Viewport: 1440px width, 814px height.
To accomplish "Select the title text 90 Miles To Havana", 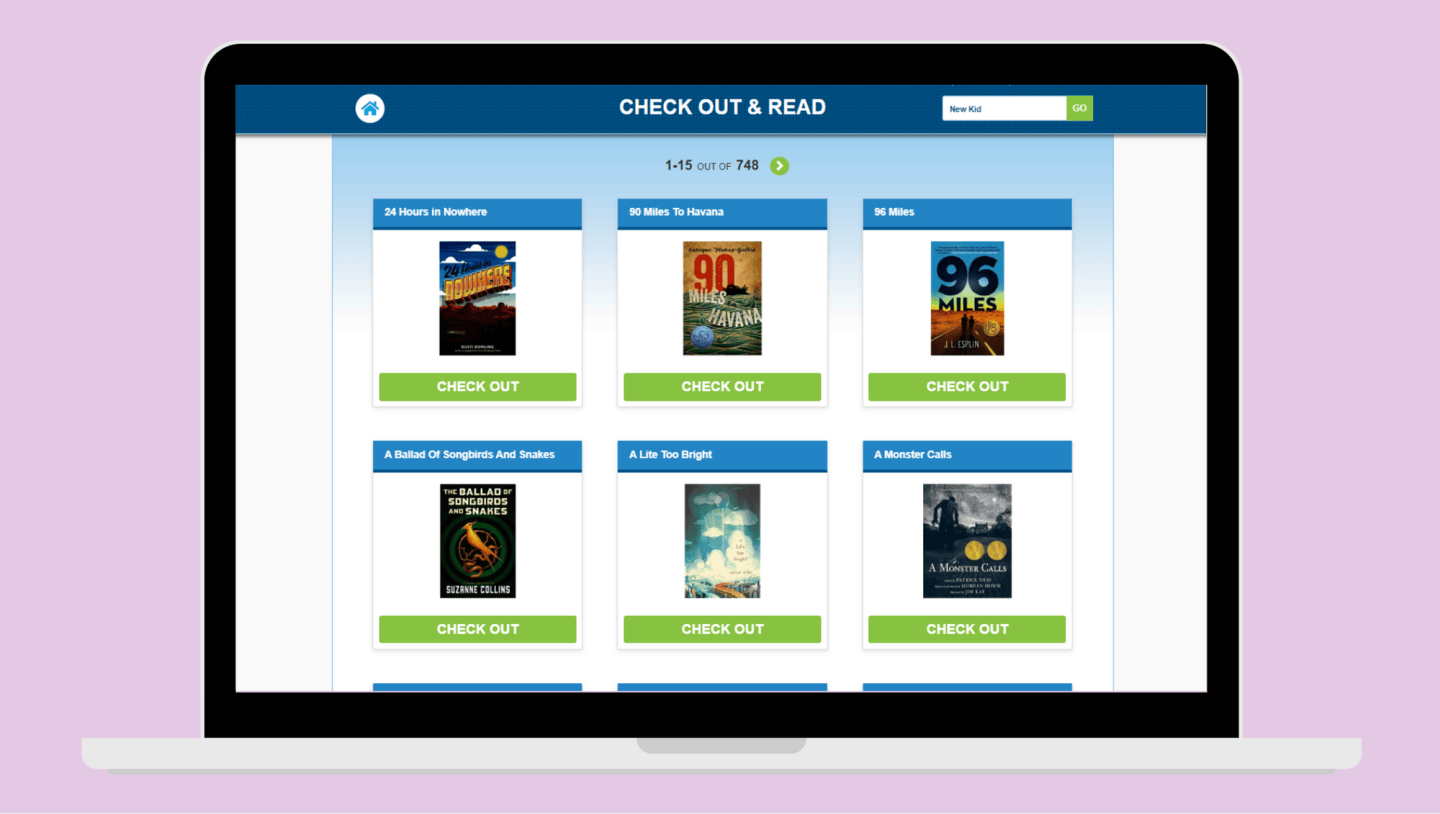I will (x=676, y=212).
